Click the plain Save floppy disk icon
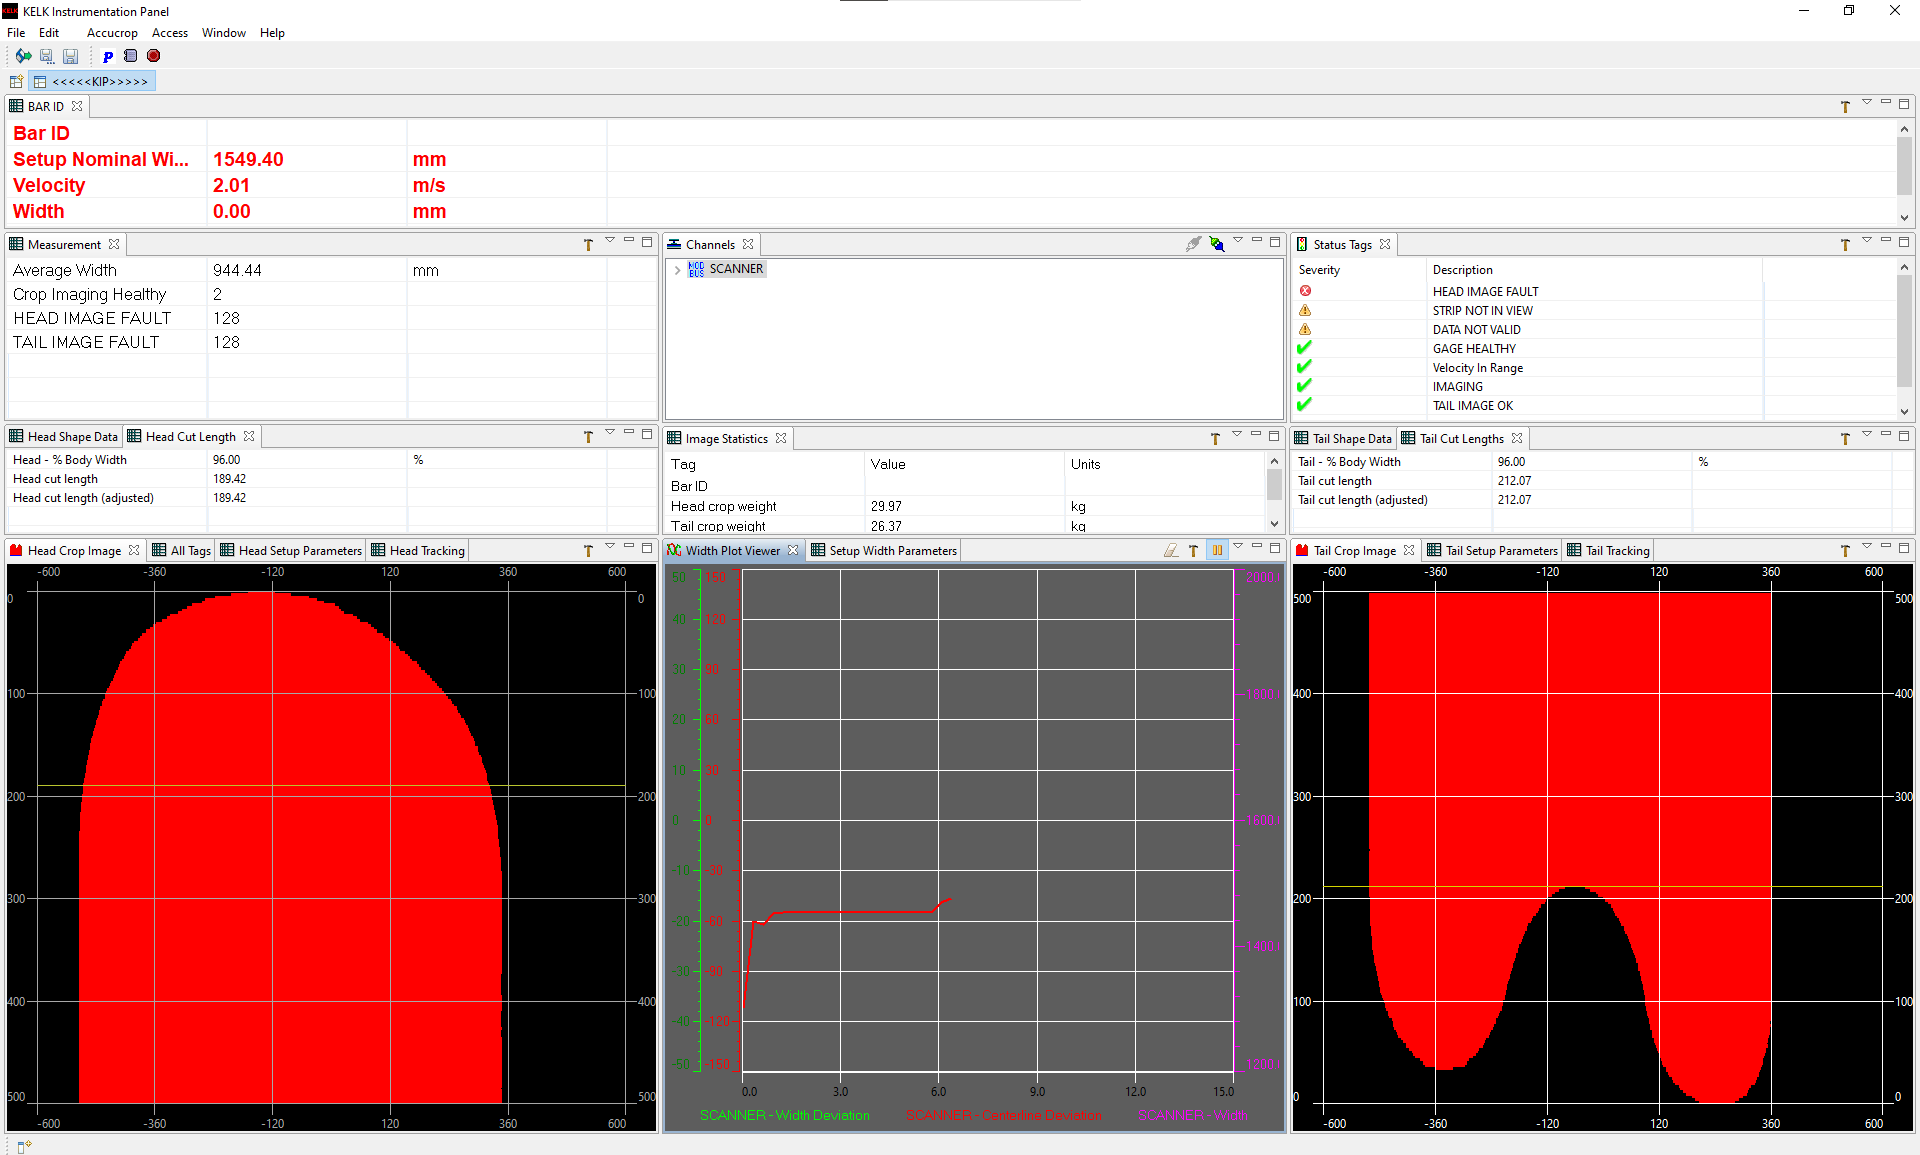Screen dimensions: 1920x1155 [x=70, y=56]
